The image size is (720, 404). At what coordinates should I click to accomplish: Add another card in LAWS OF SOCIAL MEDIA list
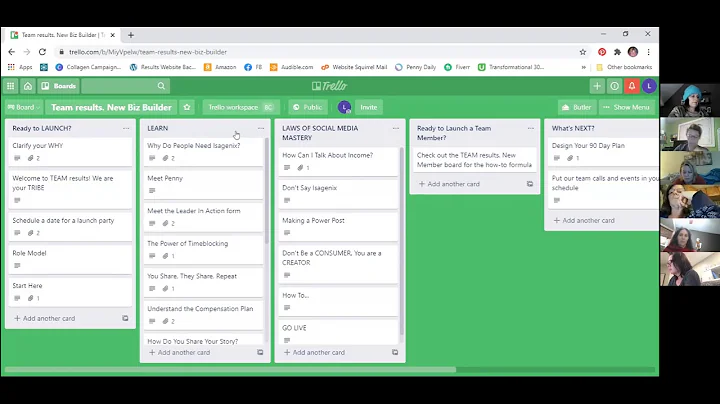coord(315,353)
